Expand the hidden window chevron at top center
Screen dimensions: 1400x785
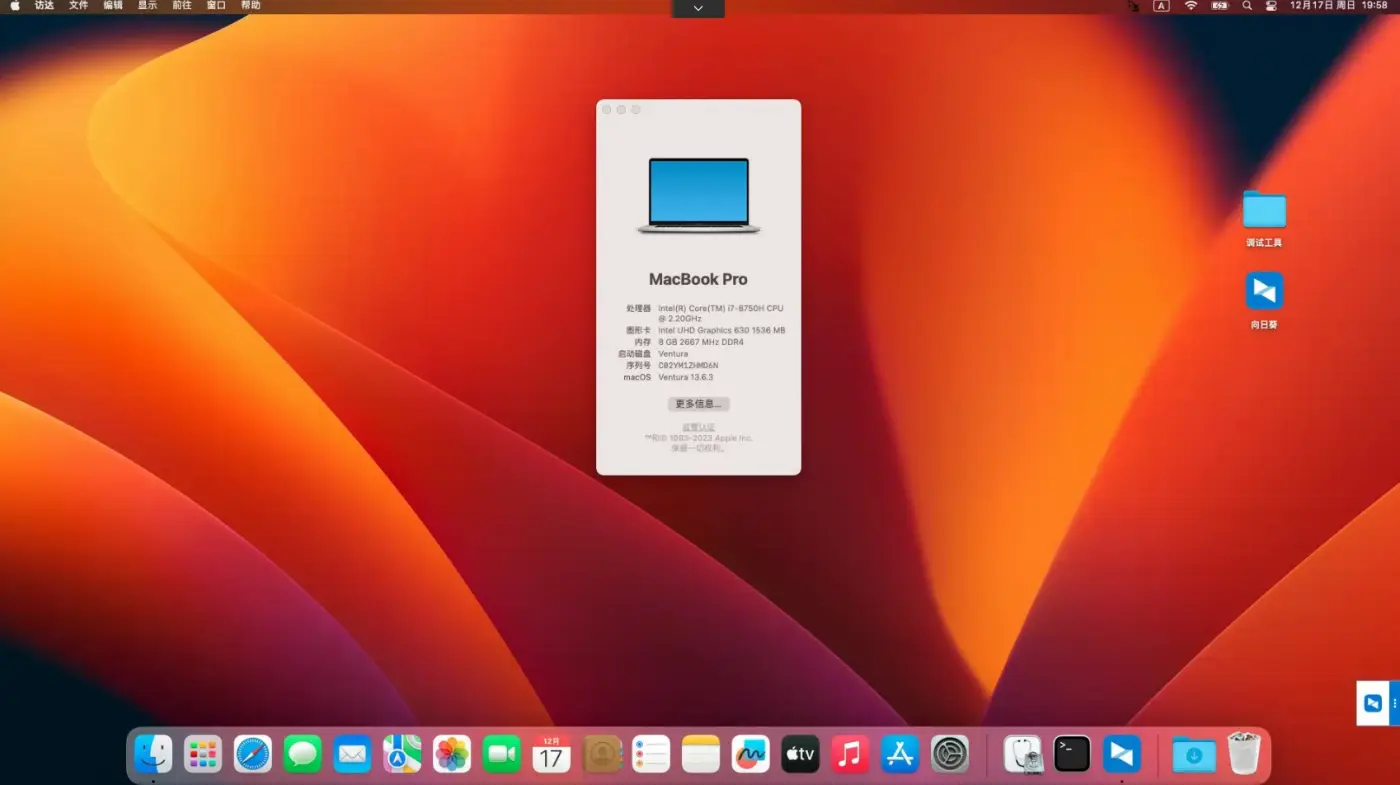click(697, 8)
